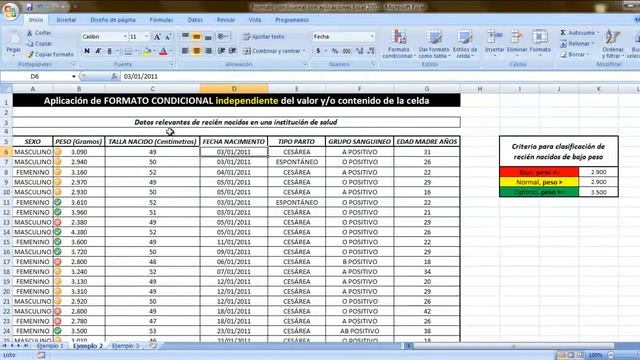Open the Diseño de página tab
640x360 pixels.
[113, 20]
